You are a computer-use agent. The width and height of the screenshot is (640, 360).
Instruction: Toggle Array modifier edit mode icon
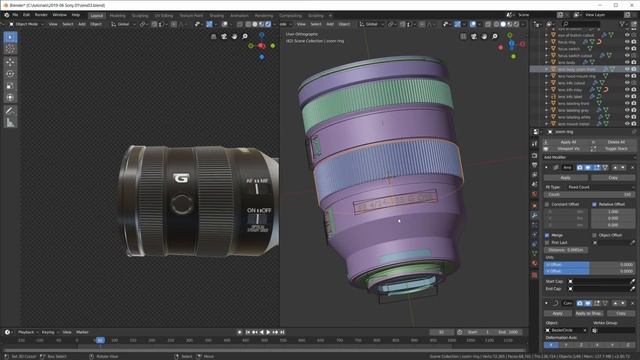tap(596, 167)
